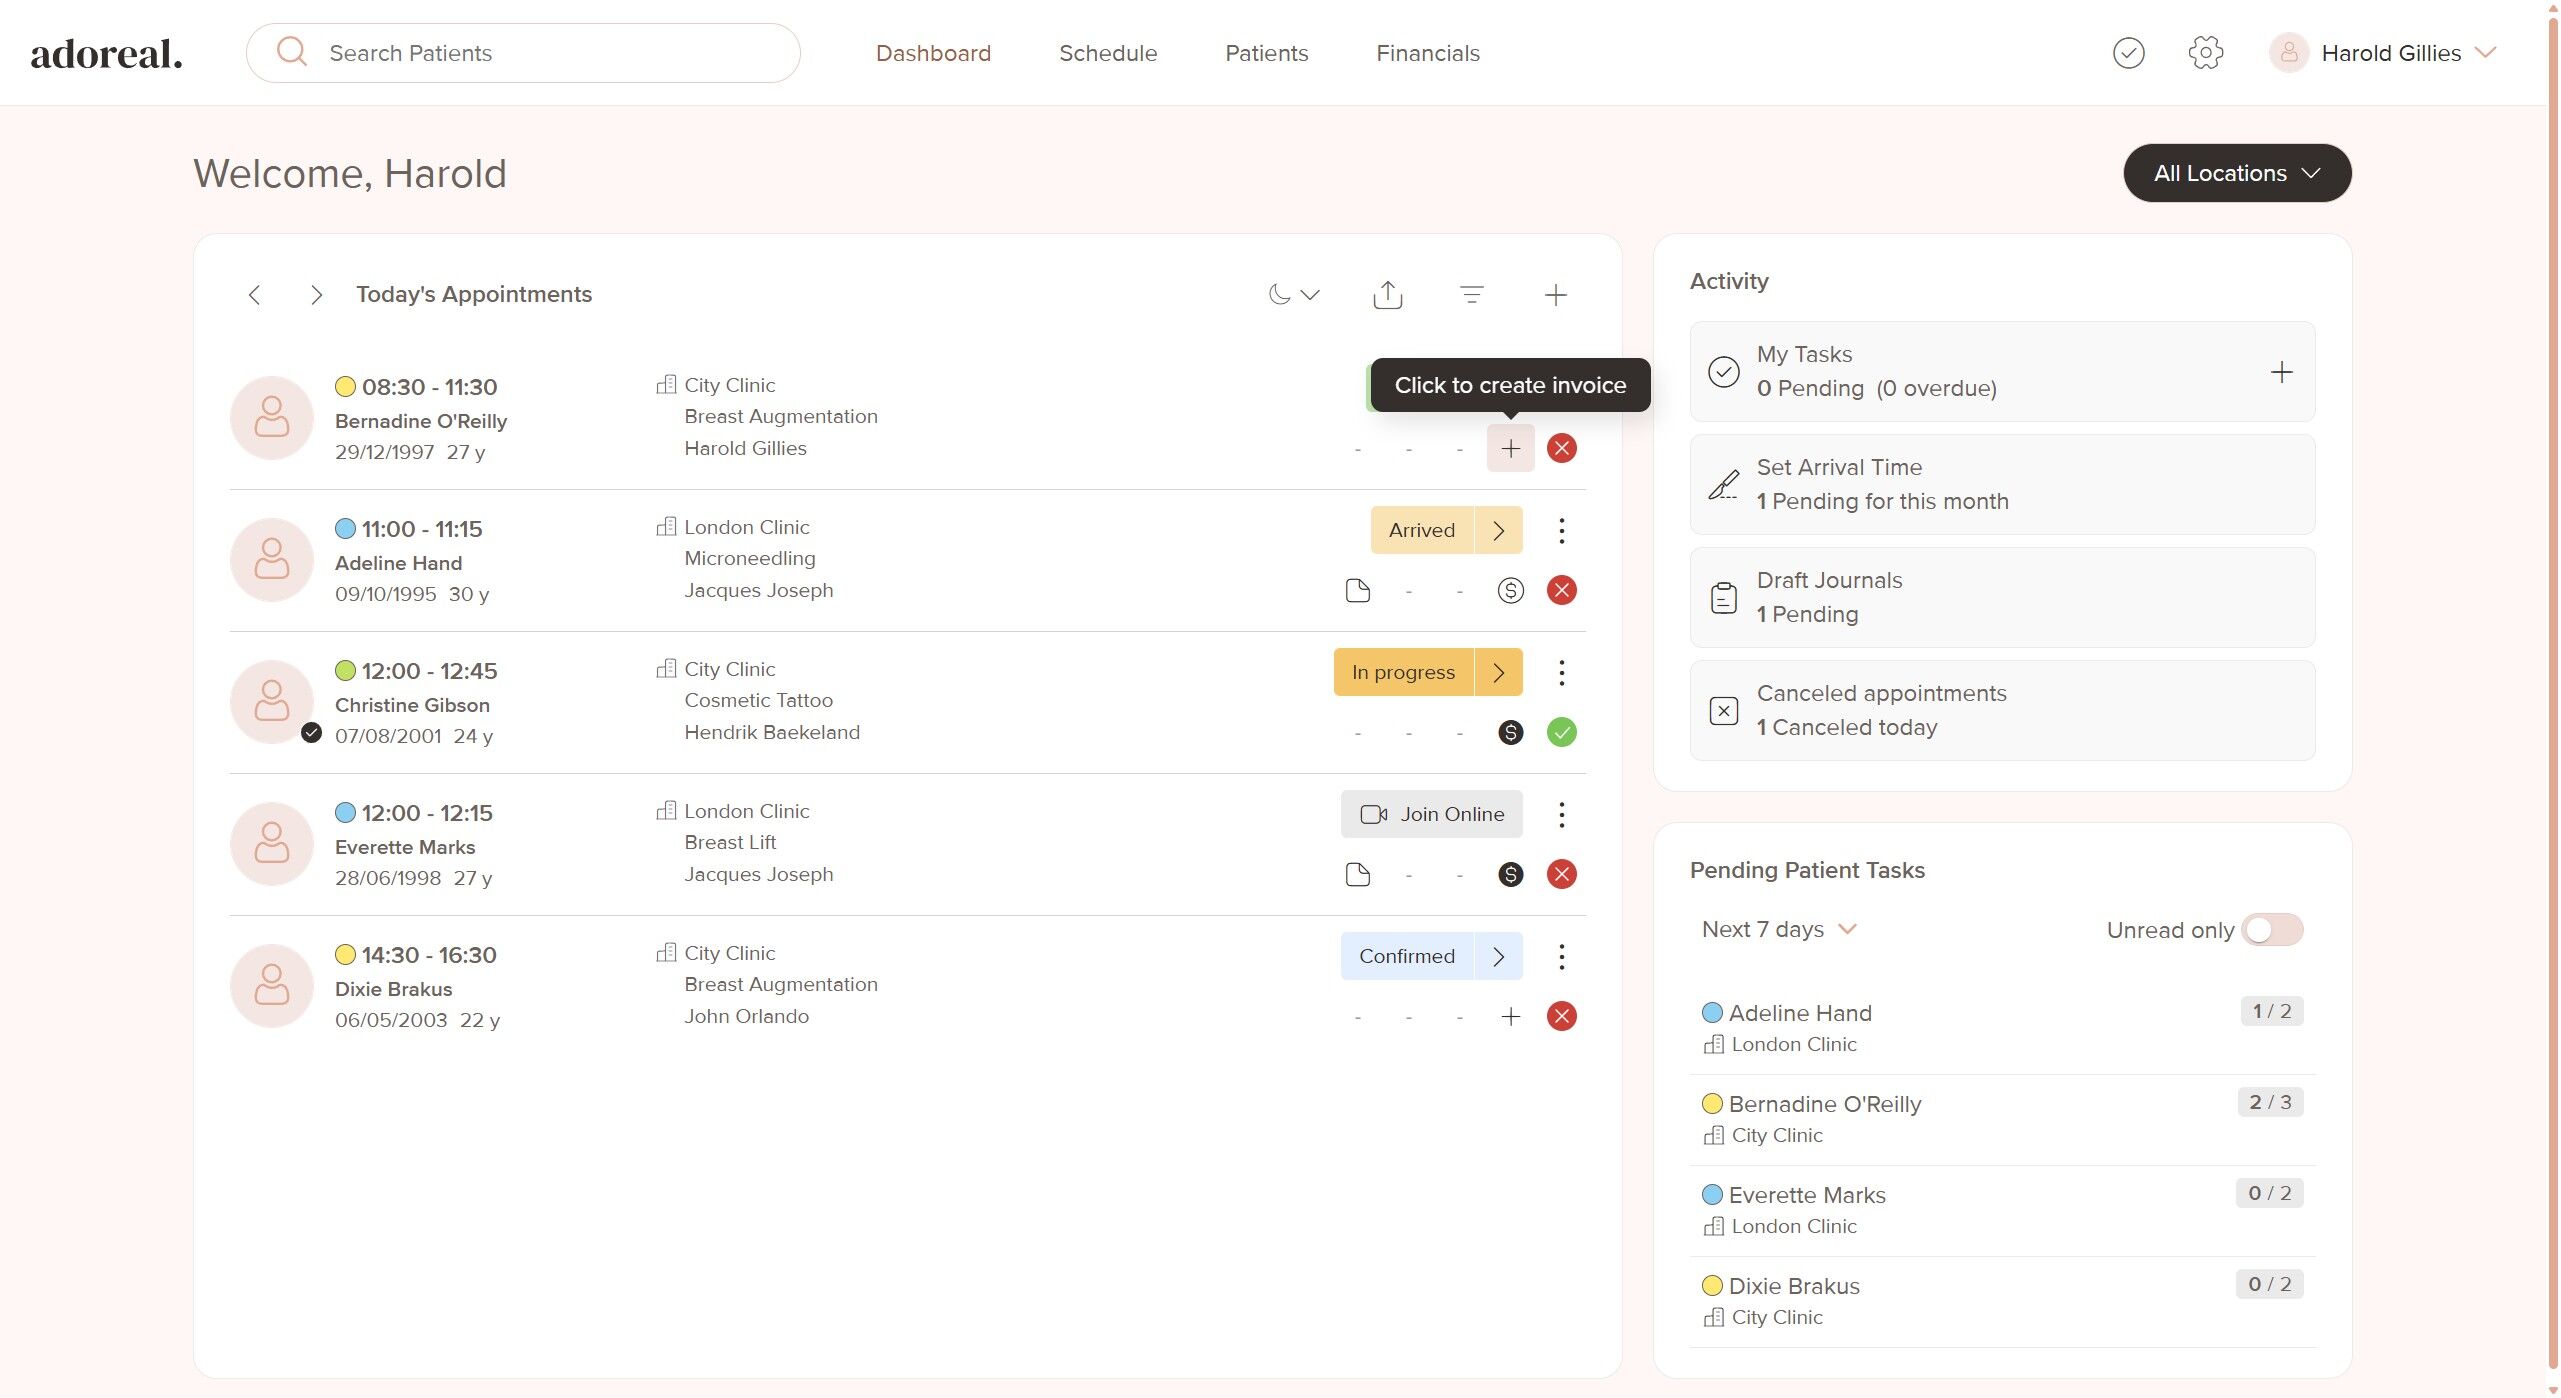
Task: Open tasks checkmark icon in header
Action: [x=2128, y=53]
